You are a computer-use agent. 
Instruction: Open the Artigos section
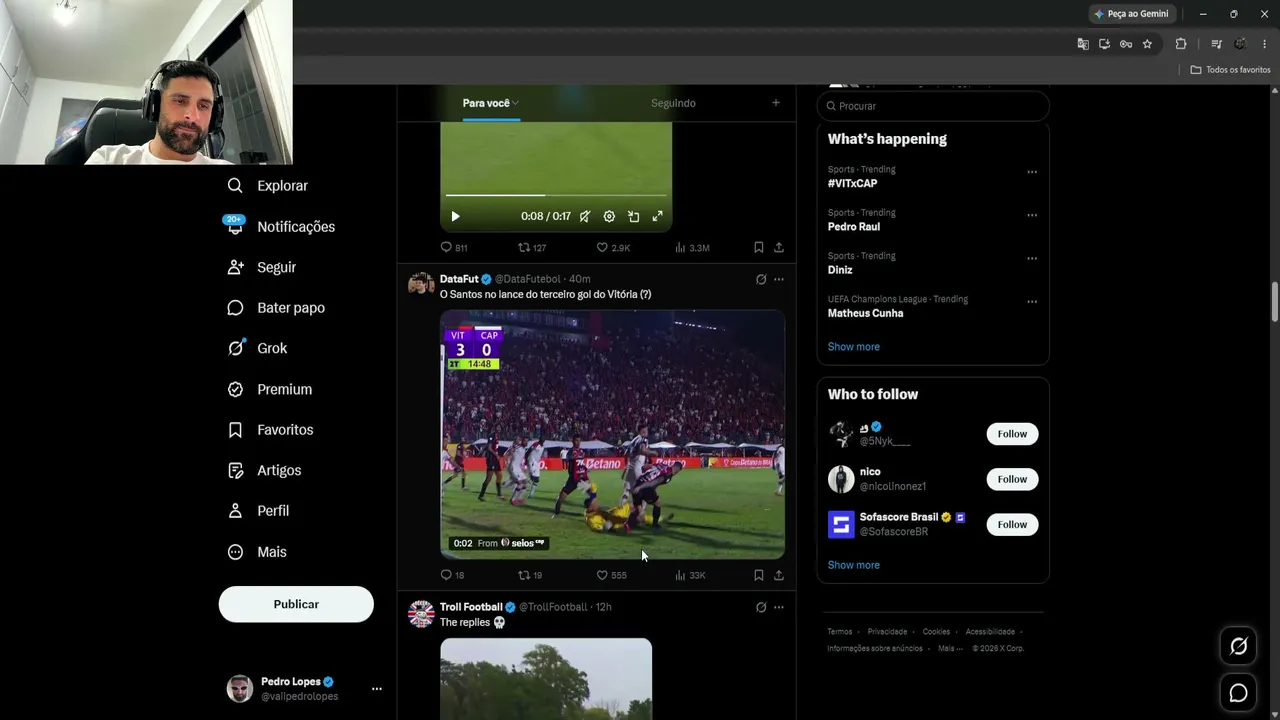(x=264, y=471)
